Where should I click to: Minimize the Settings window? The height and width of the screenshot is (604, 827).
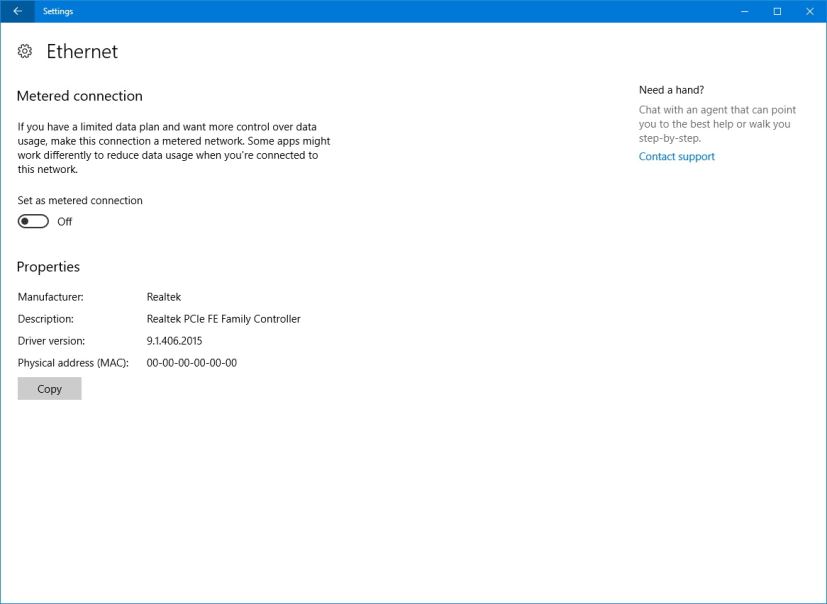pos(743,11)
